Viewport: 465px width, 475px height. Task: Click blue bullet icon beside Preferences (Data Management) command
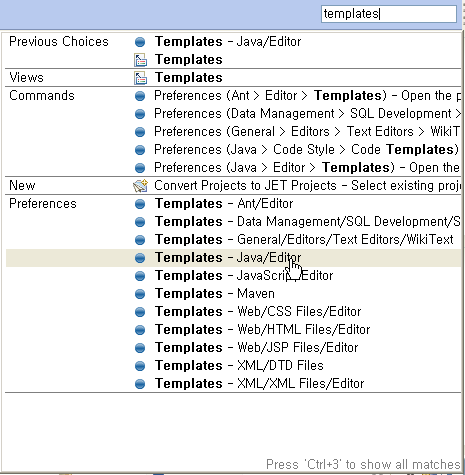(x=140, y=114)
